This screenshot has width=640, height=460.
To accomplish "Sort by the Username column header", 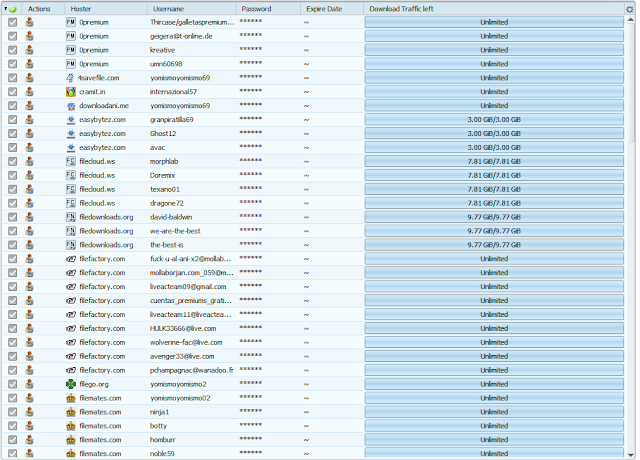I will [x=191, y=9].
